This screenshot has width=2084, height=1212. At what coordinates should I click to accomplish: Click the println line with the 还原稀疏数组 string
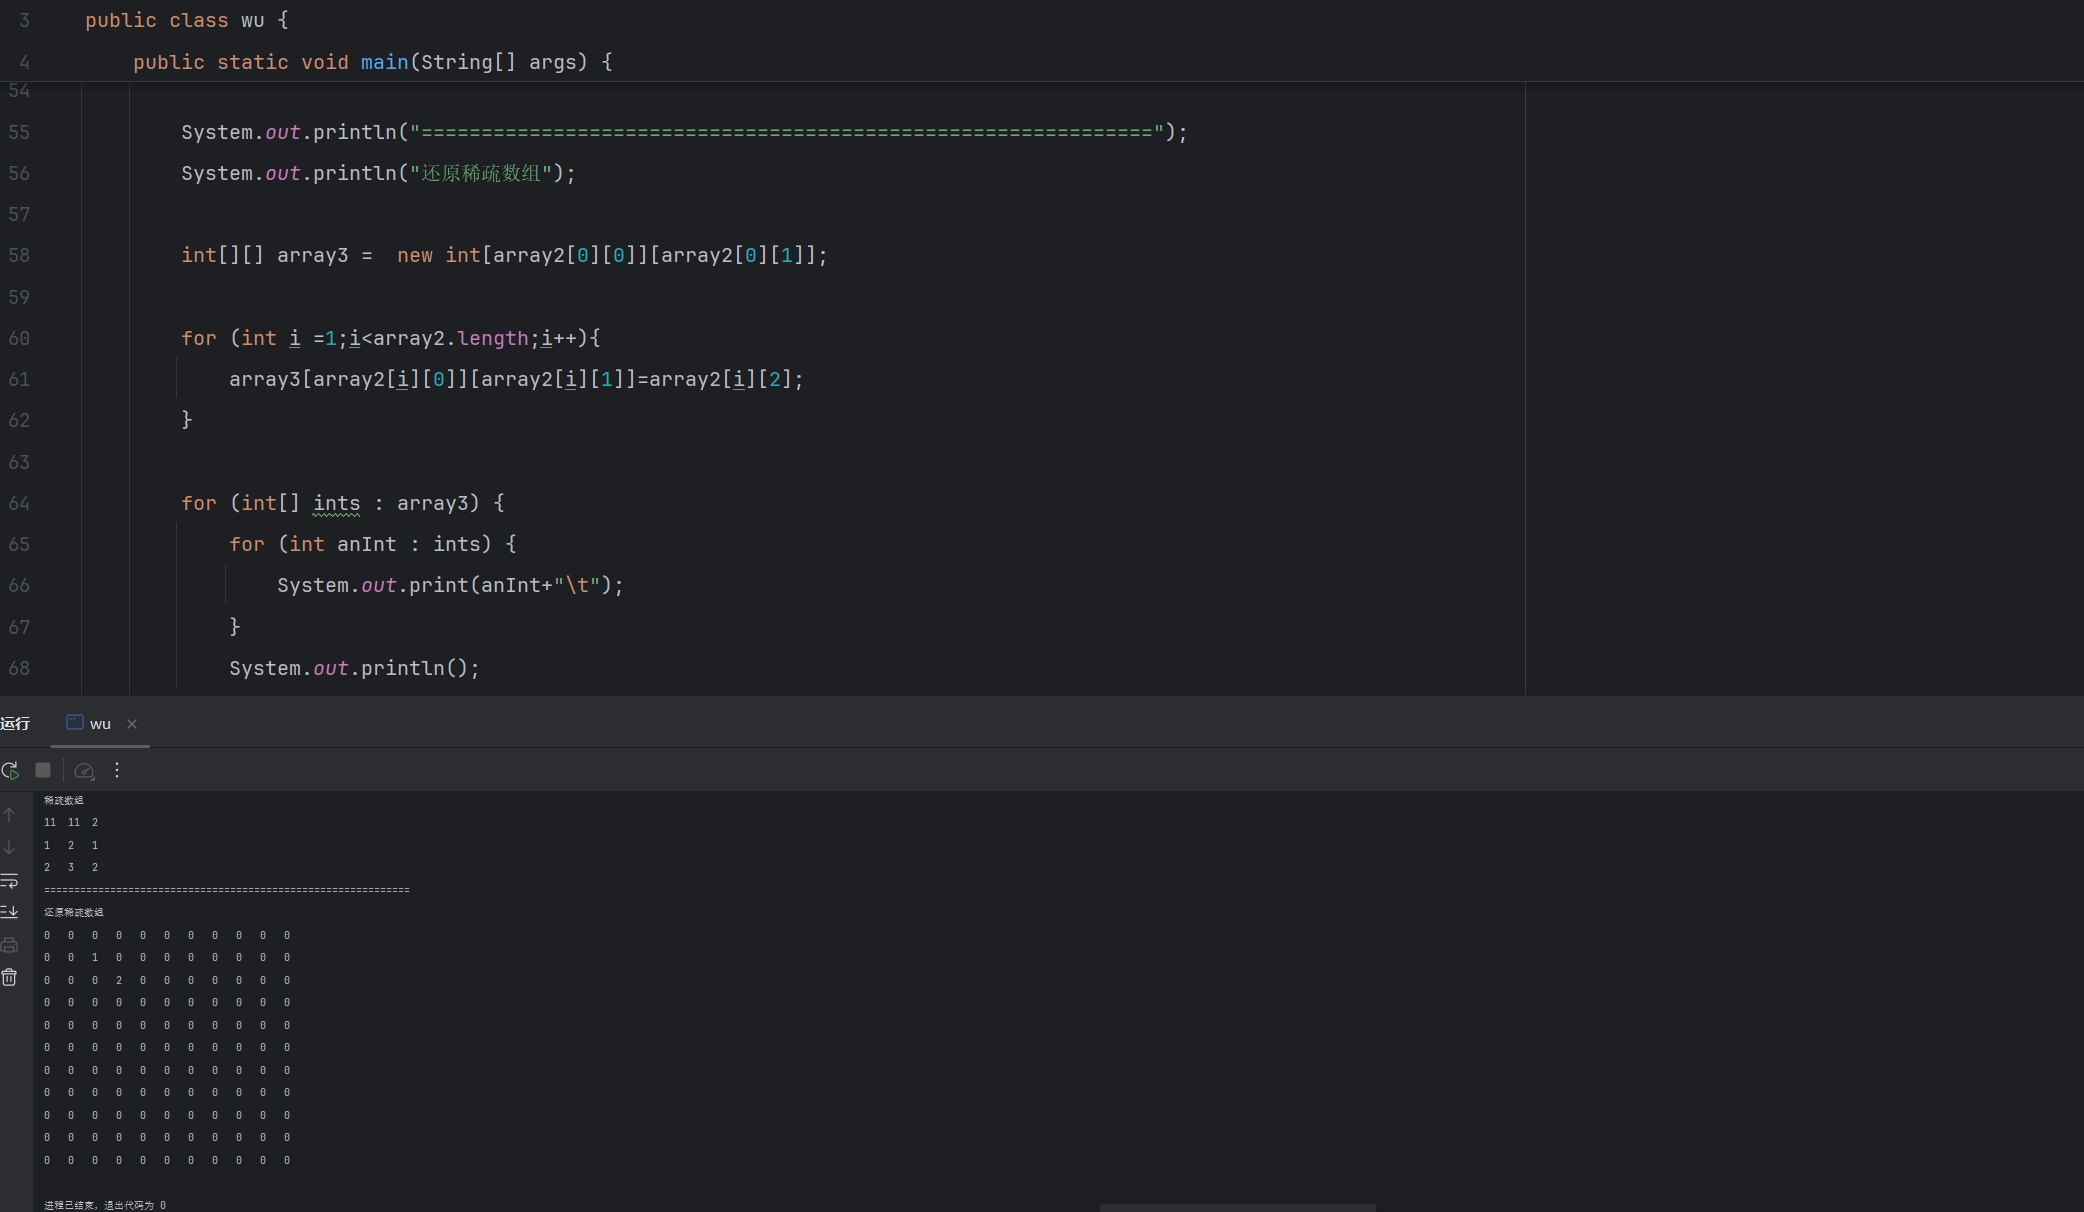(x=378, y=173)
